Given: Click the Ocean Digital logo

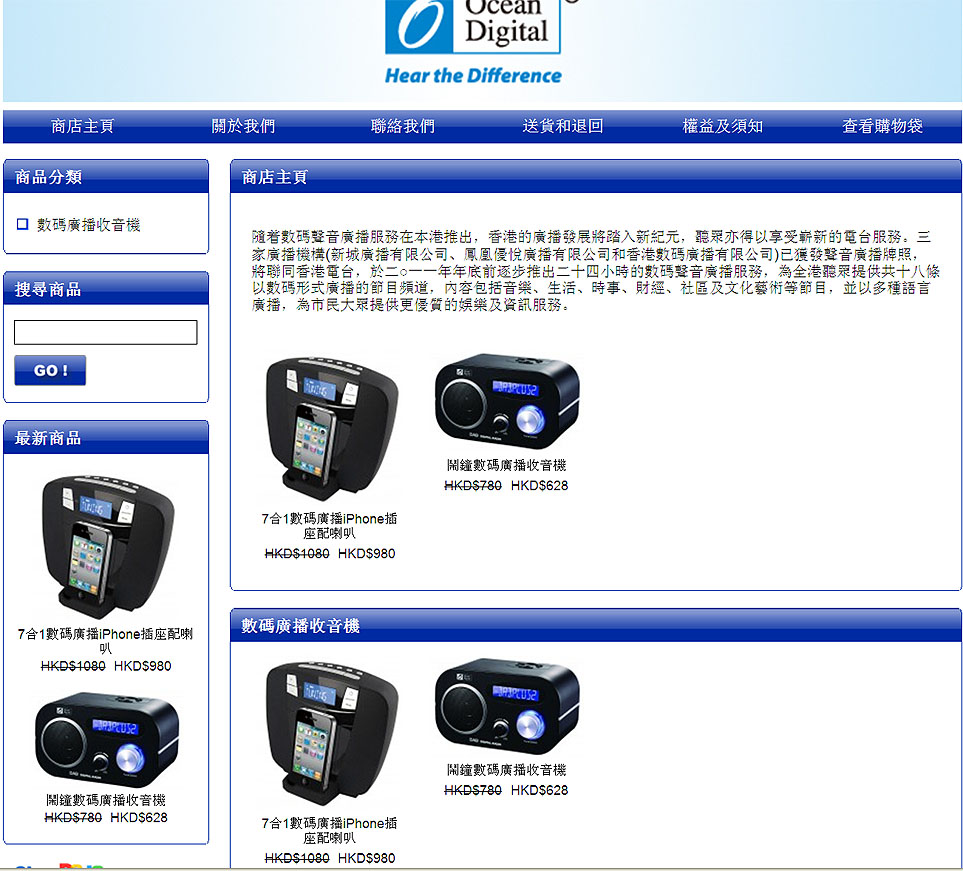Looking at the screenshot, I should point(473,40).
